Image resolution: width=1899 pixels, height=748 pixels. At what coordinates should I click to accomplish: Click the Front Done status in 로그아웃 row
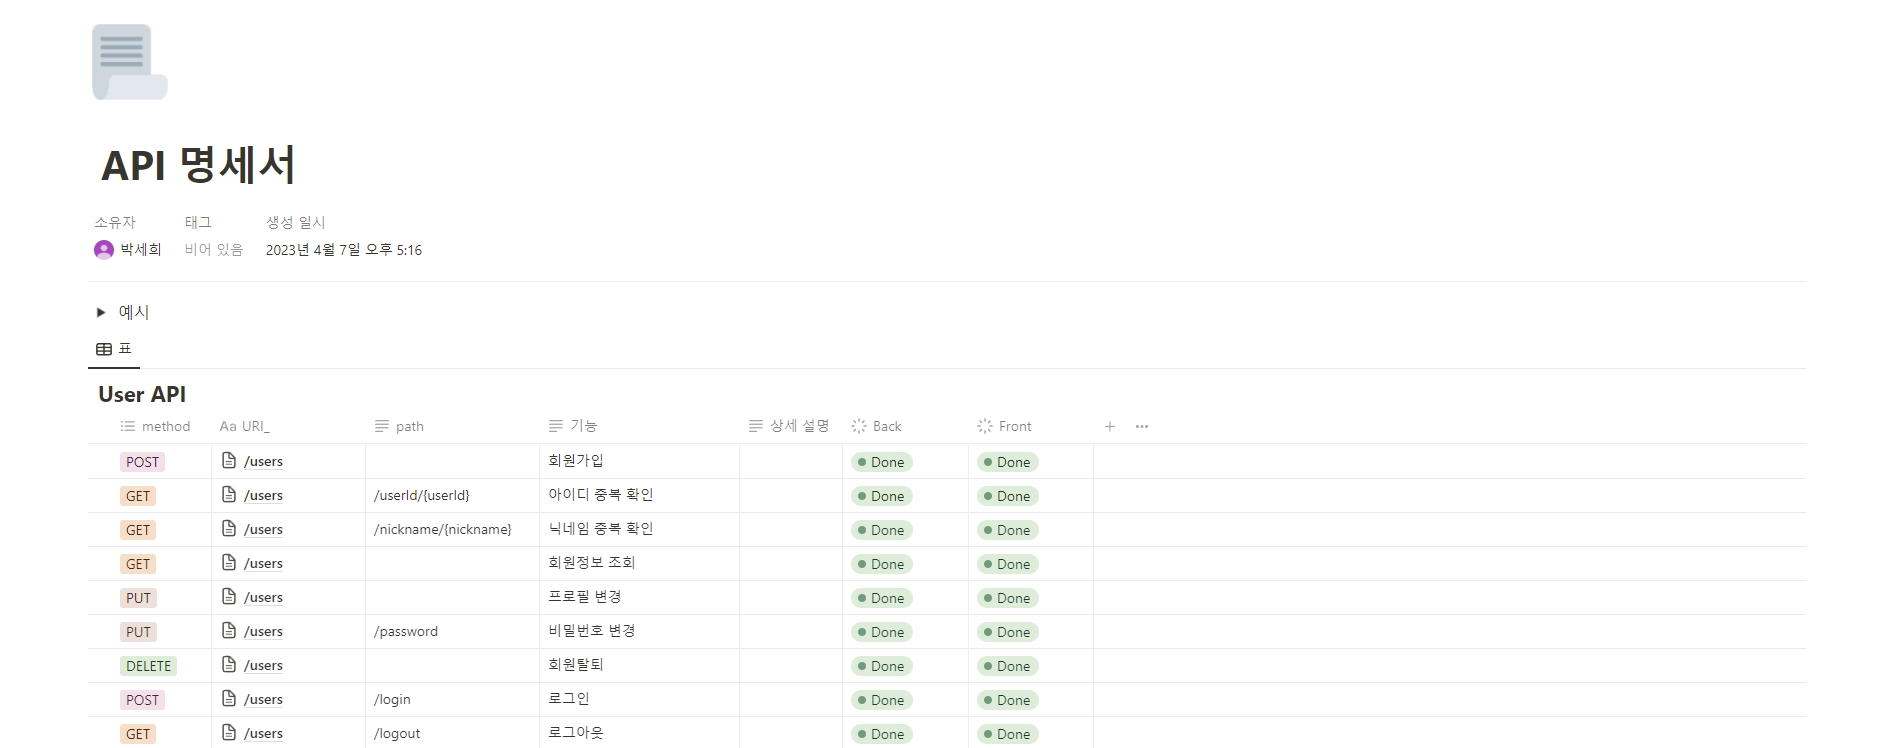coord(1007,734)
